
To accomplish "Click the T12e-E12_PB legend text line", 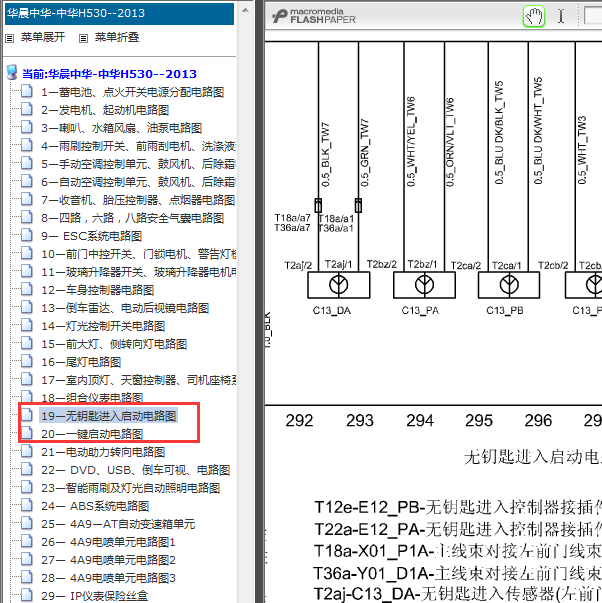I will [x=458, y=508].
